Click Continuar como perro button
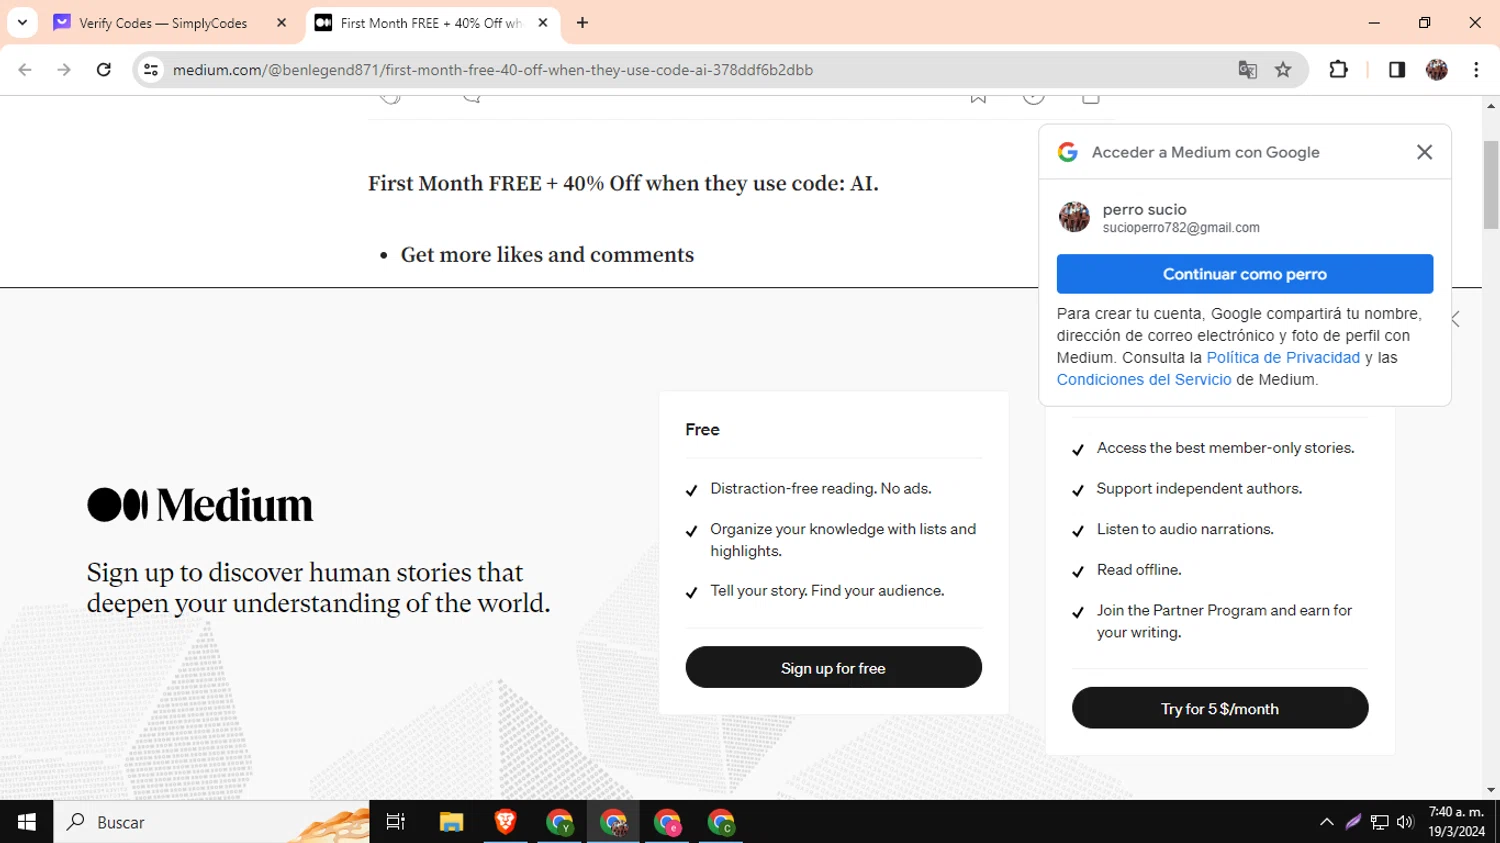1500x843 pixels. pos(1245,274)
